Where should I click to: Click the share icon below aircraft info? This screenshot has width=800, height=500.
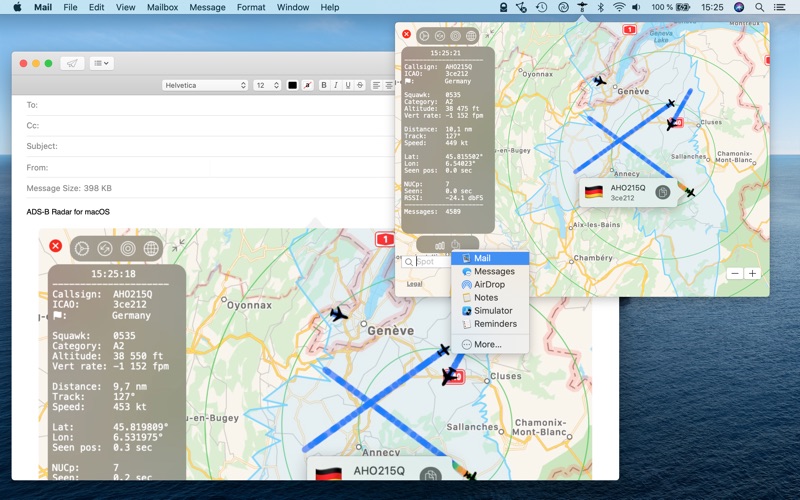pyautogui.click(x=456, y=245)
